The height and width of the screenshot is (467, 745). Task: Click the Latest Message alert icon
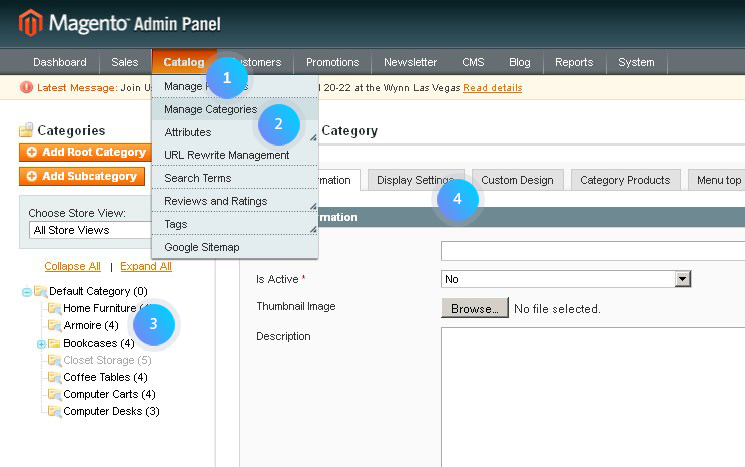coord(26,87)
